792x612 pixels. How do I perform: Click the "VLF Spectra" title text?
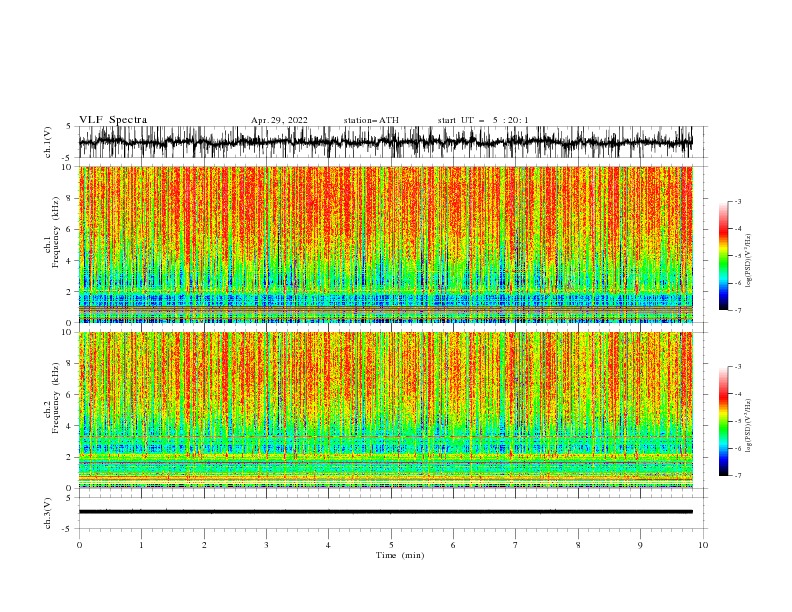(x=113, y=120)
